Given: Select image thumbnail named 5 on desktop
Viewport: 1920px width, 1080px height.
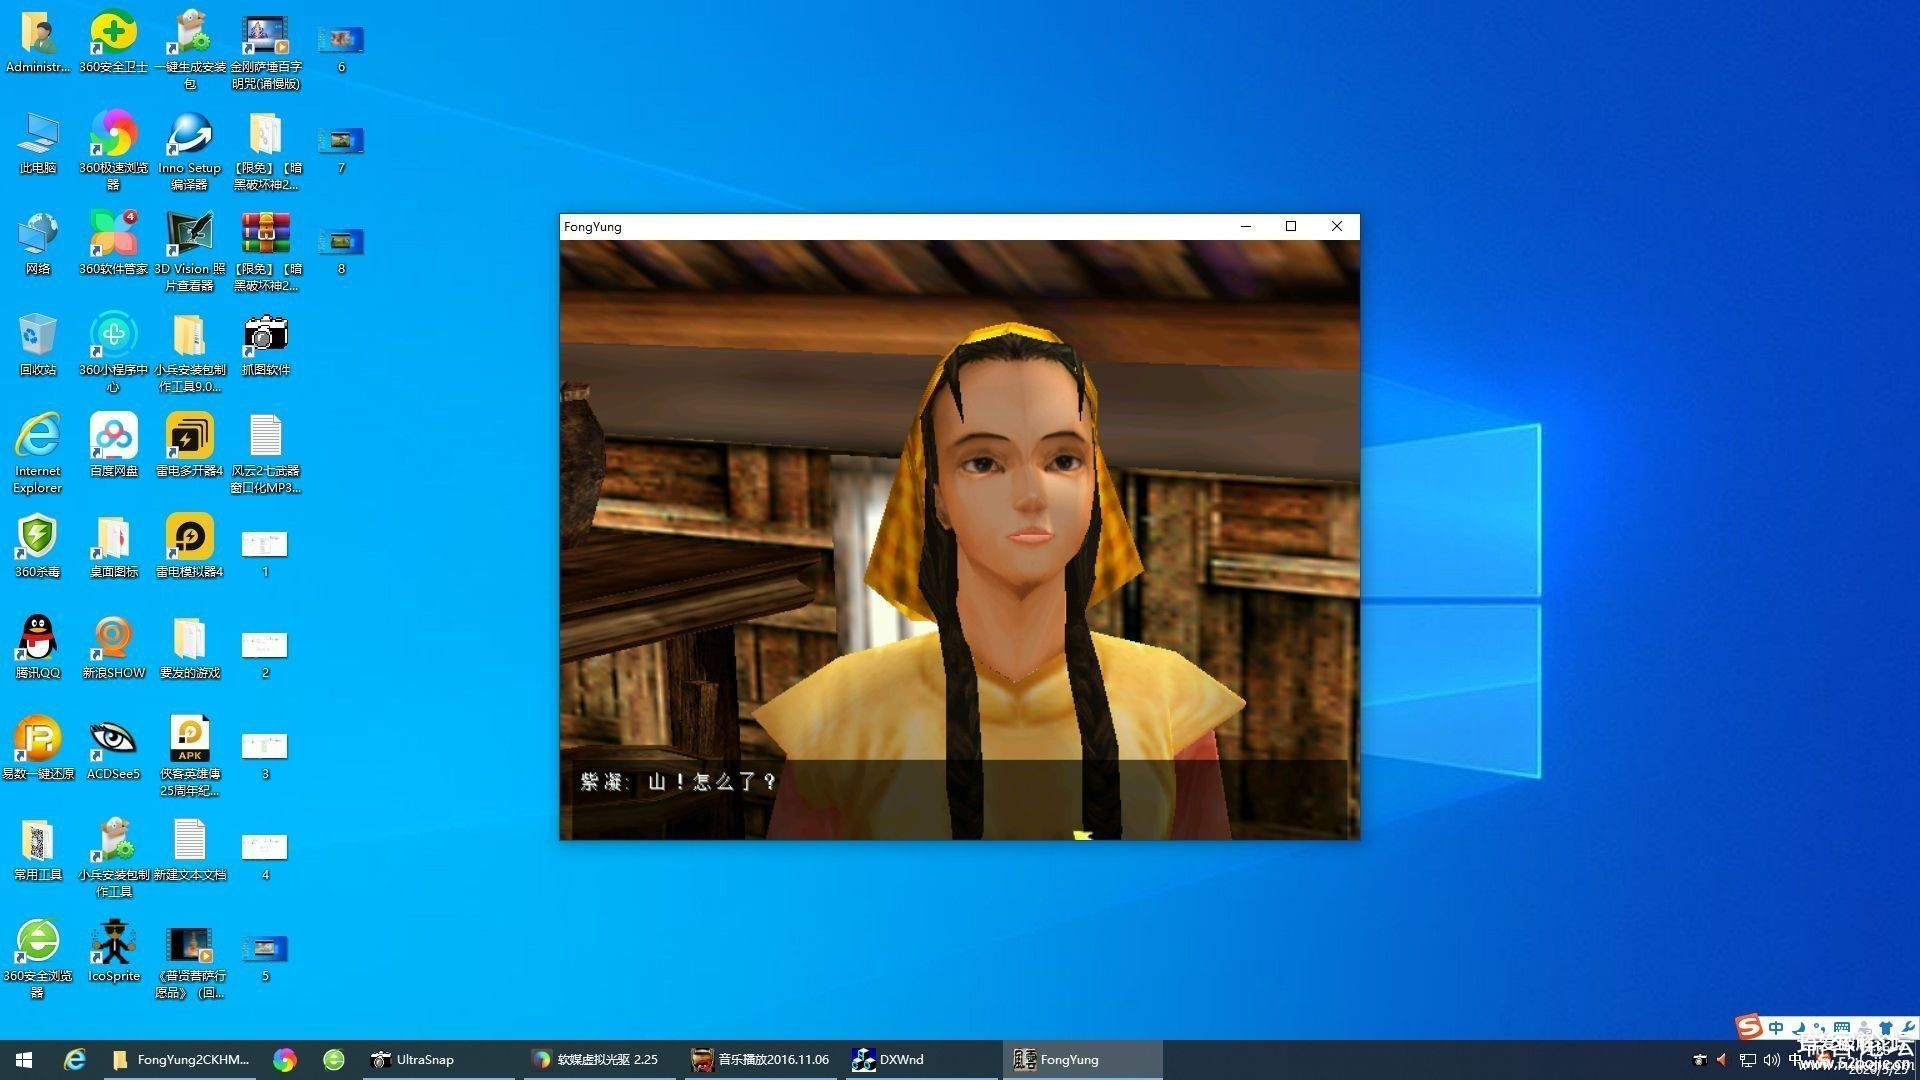Looking at the screenshot, I should pos(265,957).
